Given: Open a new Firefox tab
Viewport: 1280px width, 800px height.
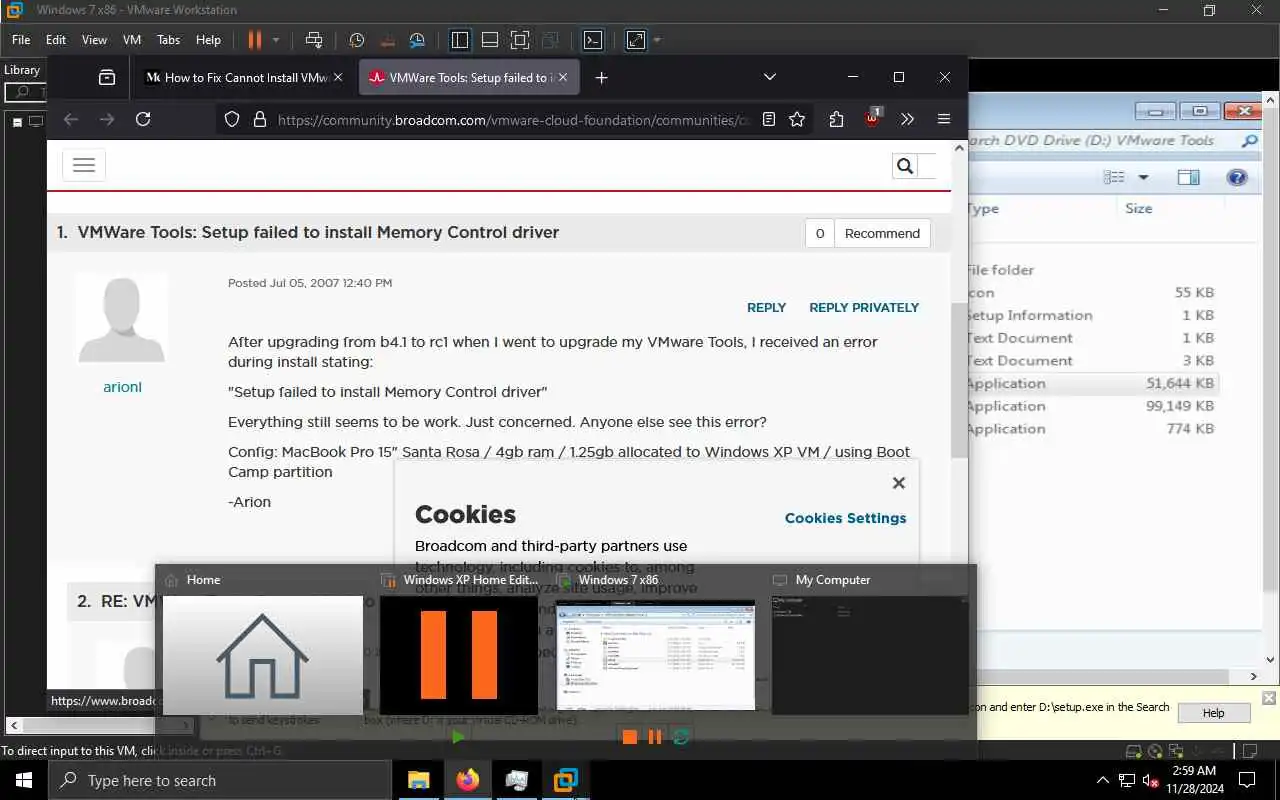Looking at the screenshot, I should click(601, 77).
